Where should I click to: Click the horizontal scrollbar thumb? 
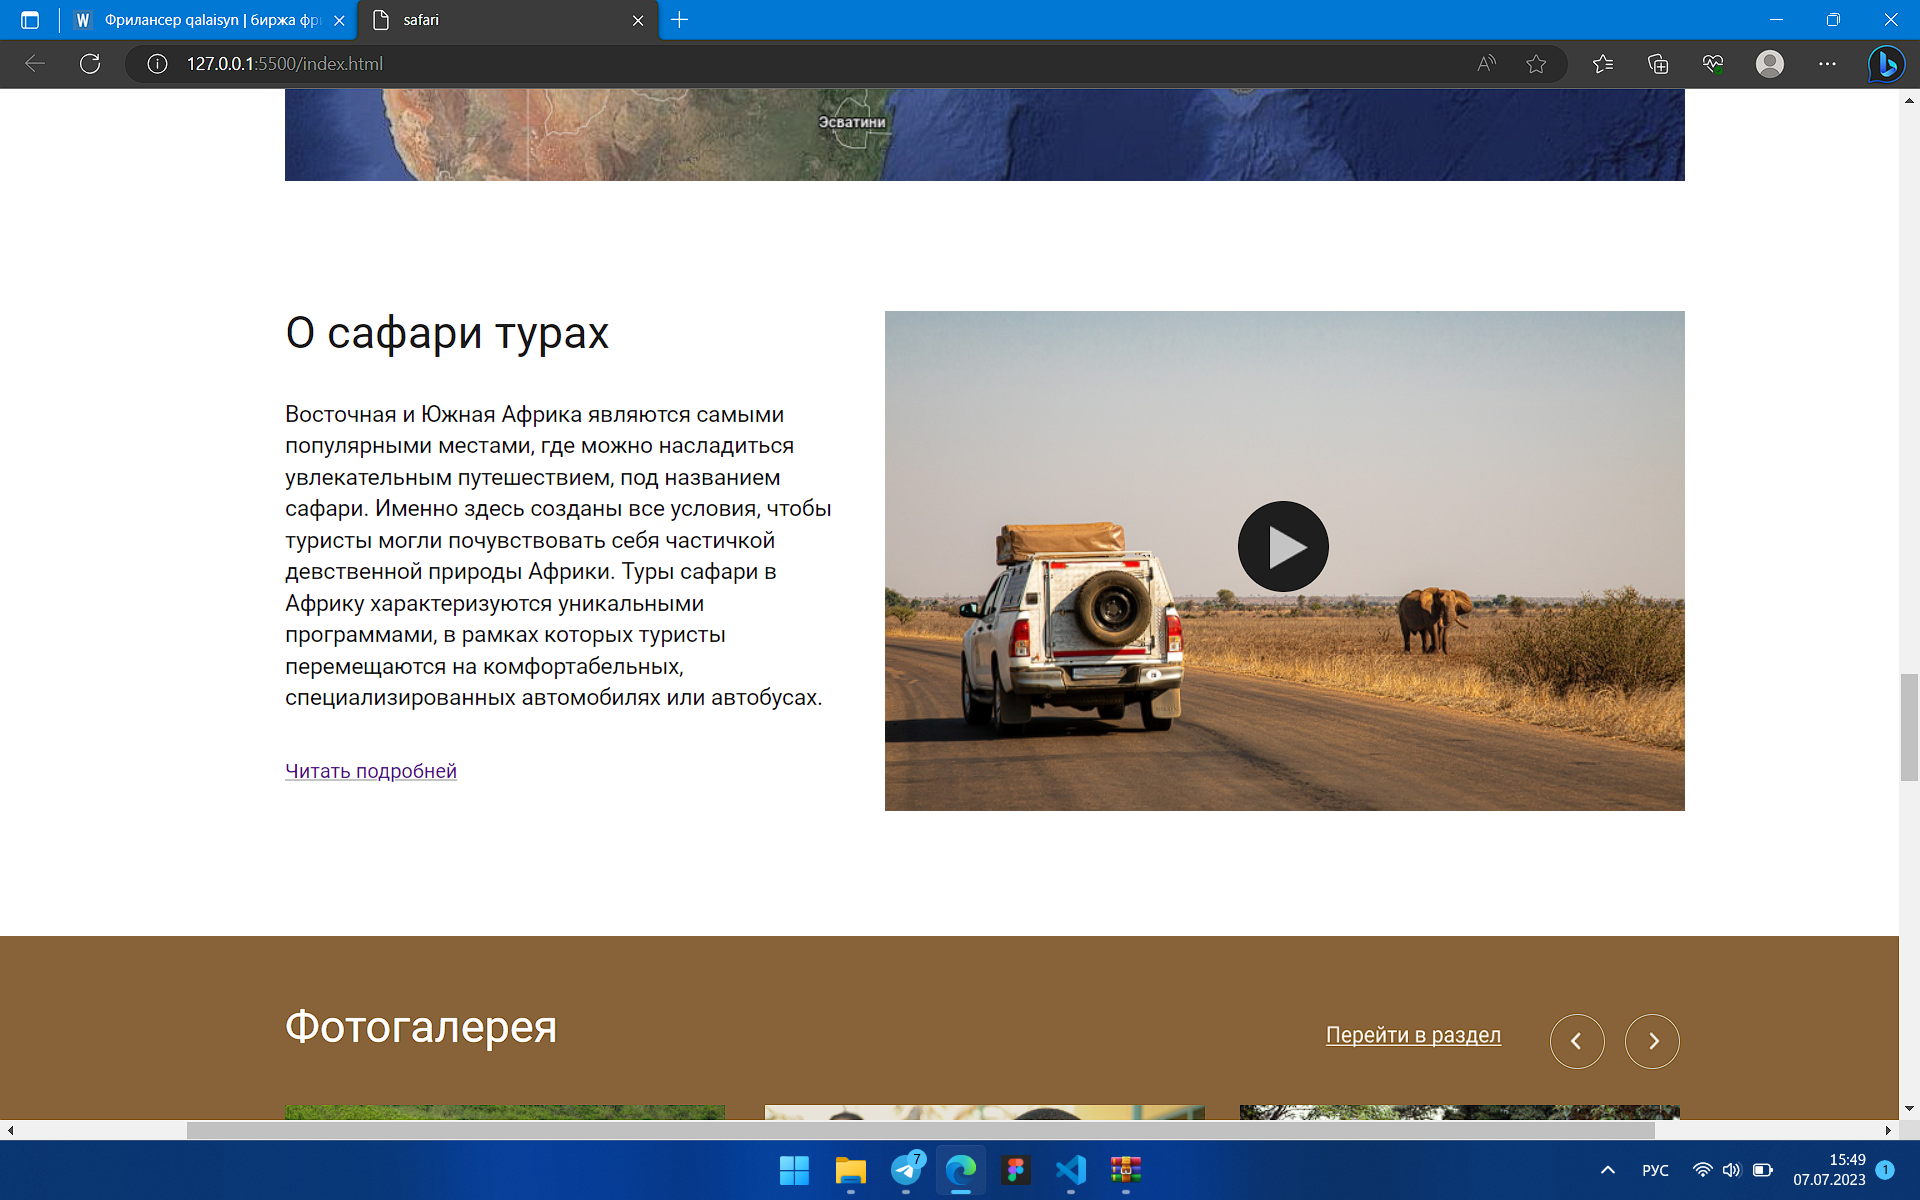pos(920,1130)
